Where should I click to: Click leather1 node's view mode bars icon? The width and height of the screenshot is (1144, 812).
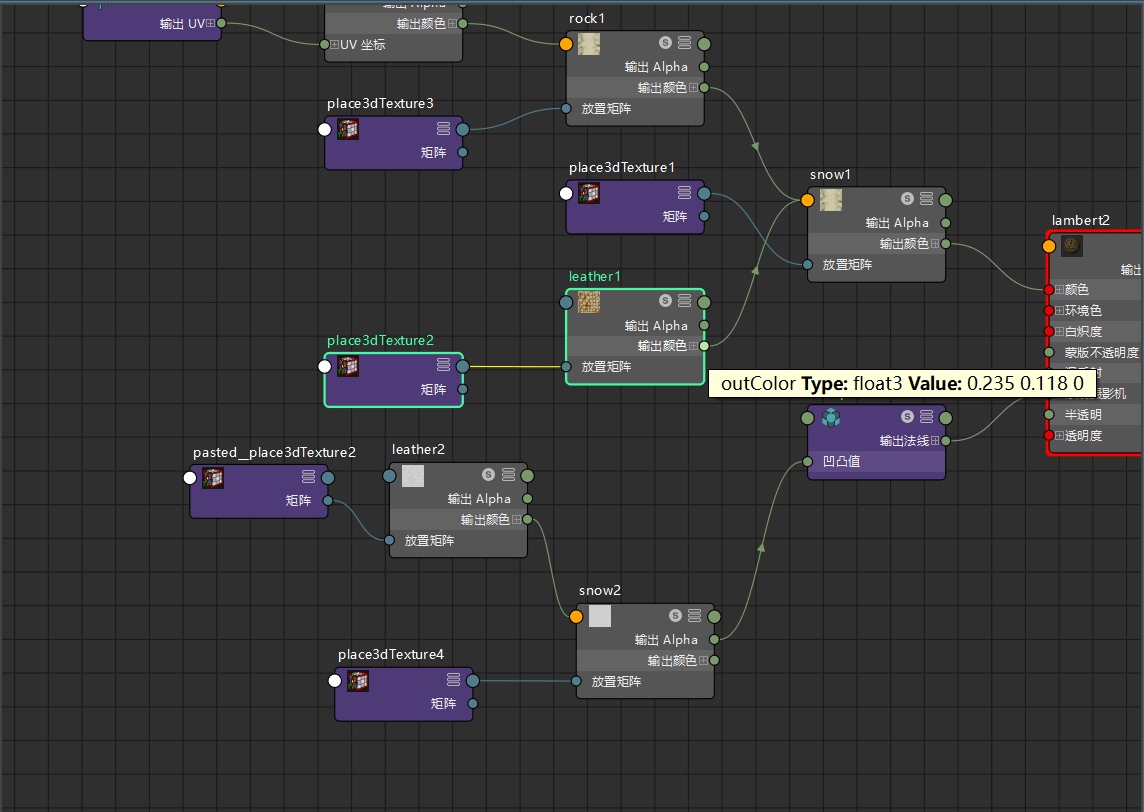click(684, 301)
